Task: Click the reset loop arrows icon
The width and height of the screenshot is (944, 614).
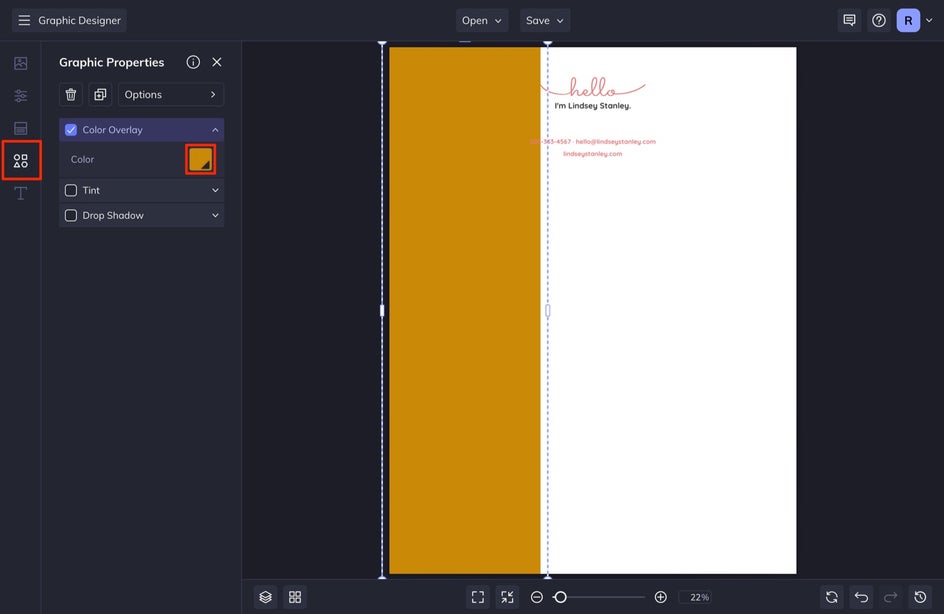Action: pyautogui.click(x=831, y=597)
